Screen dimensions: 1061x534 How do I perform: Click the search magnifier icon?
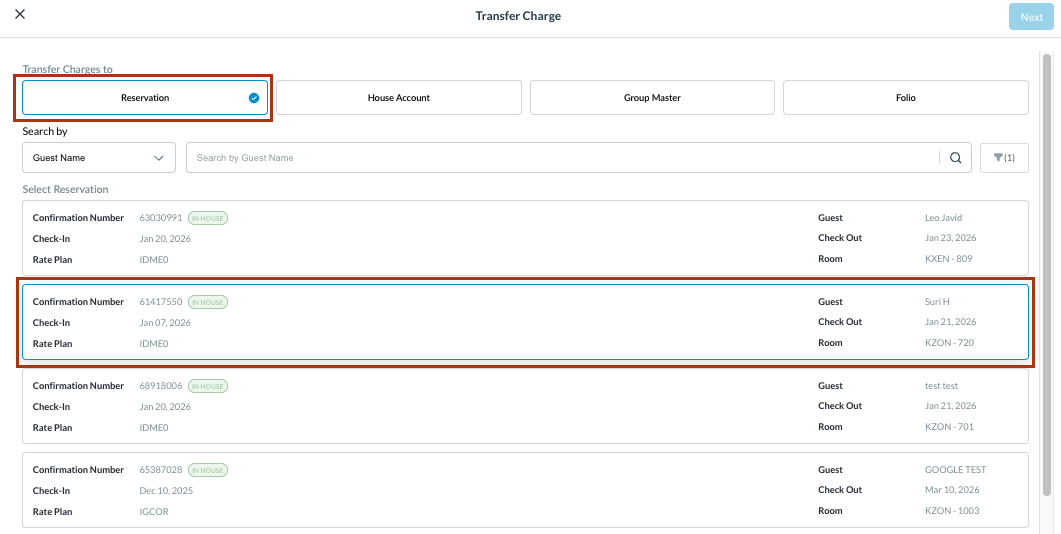tap(955, 158)
